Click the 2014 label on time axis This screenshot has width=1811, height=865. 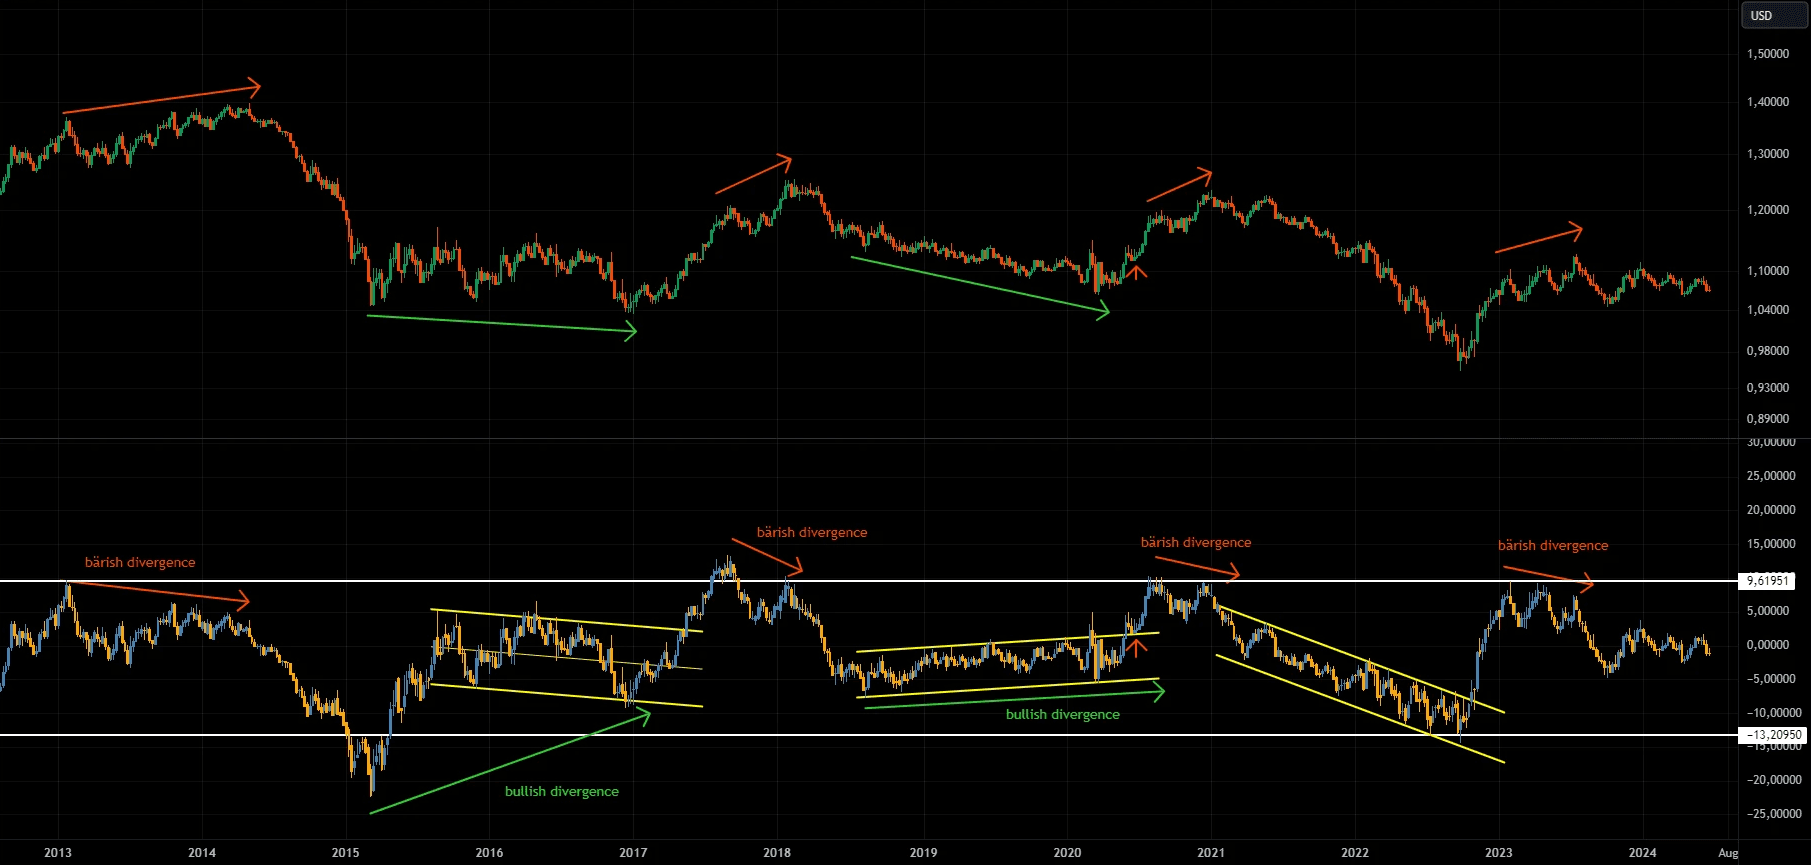click(x=202, y=853)
